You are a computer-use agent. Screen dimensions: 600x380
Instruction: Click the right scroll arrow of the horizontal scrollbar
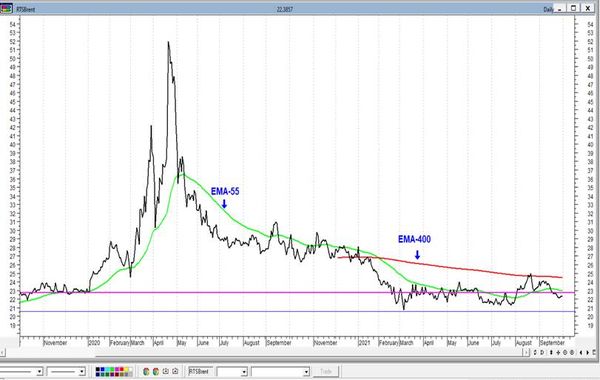coord(527,352)
